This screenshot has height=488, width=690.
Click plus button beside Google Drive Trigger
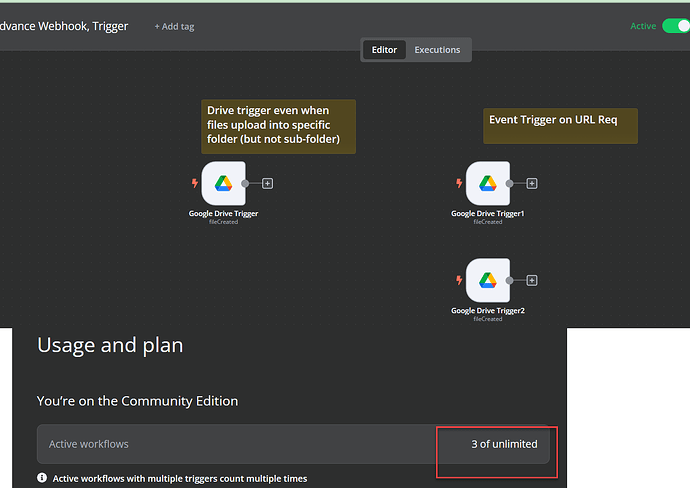tap(268, 184)
